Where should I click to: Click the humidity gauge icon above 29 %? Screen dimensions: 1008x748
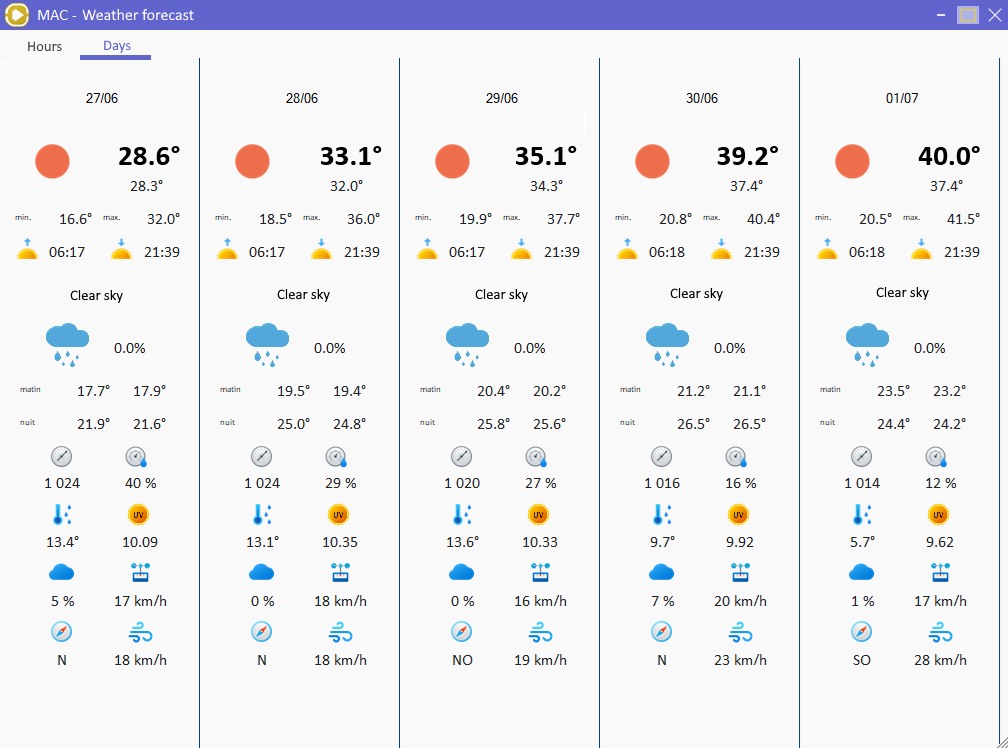click(x=336, y=457)
